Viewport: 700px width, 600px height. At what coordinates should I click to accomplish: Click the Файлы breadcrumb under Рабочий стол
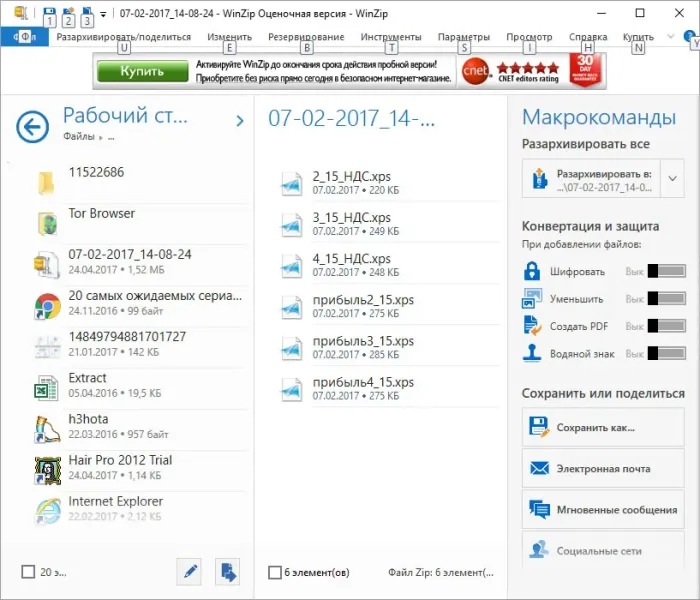tap(79, 136)
